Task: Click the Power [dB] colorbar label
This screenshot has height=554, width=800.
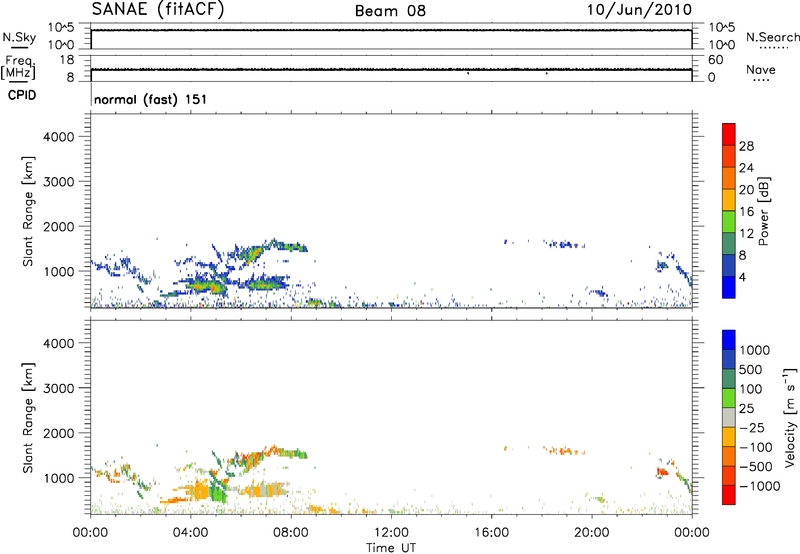Action: (763, 211)
